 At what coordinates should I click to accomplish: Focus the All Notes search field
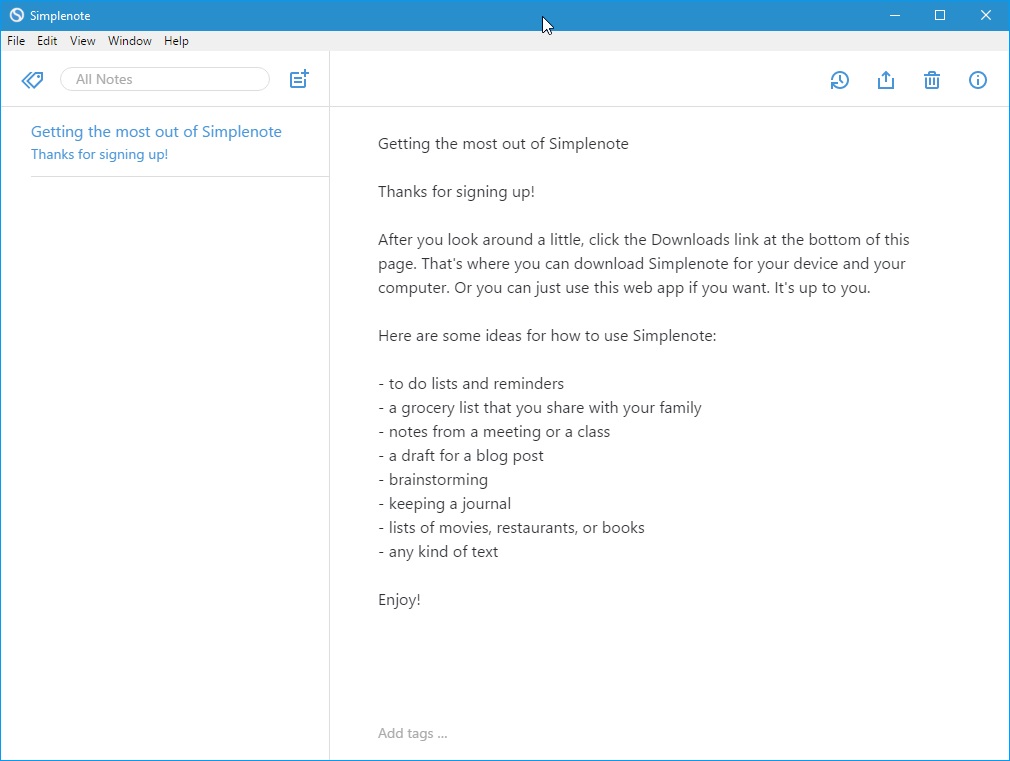(165, 79)
